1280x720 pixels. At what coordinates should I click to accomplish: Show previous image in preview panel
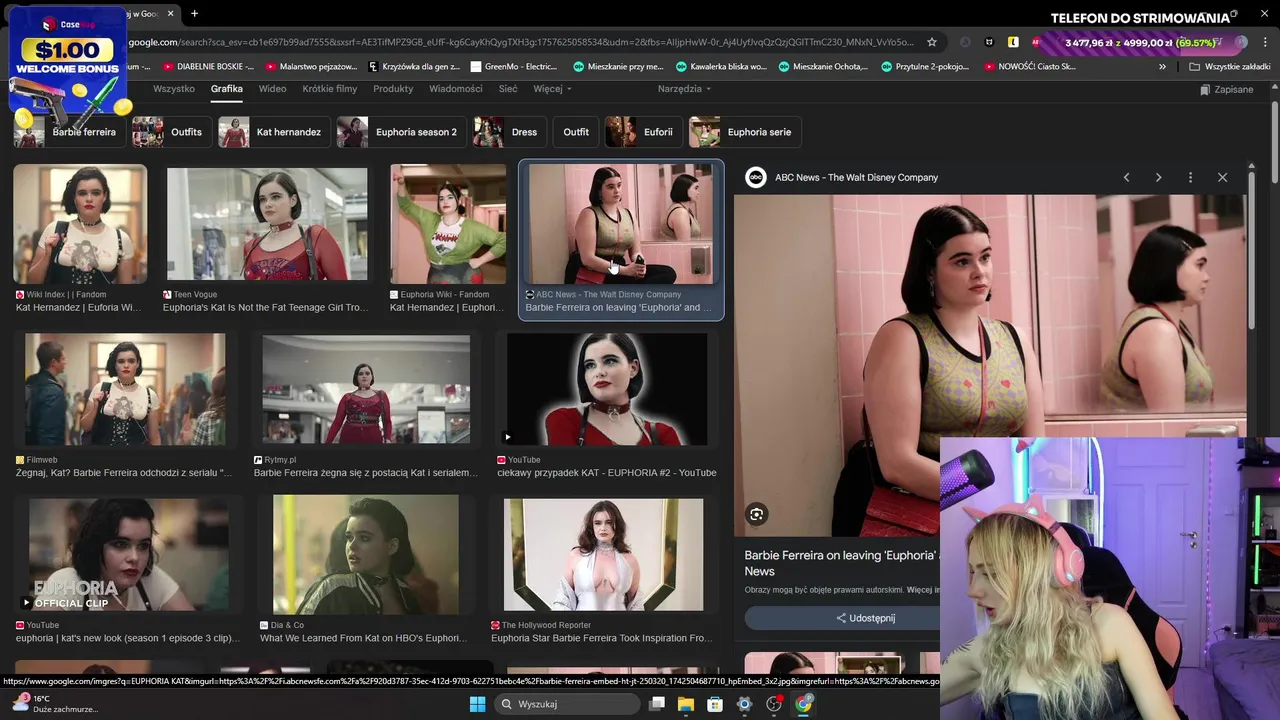point(1126,177)
